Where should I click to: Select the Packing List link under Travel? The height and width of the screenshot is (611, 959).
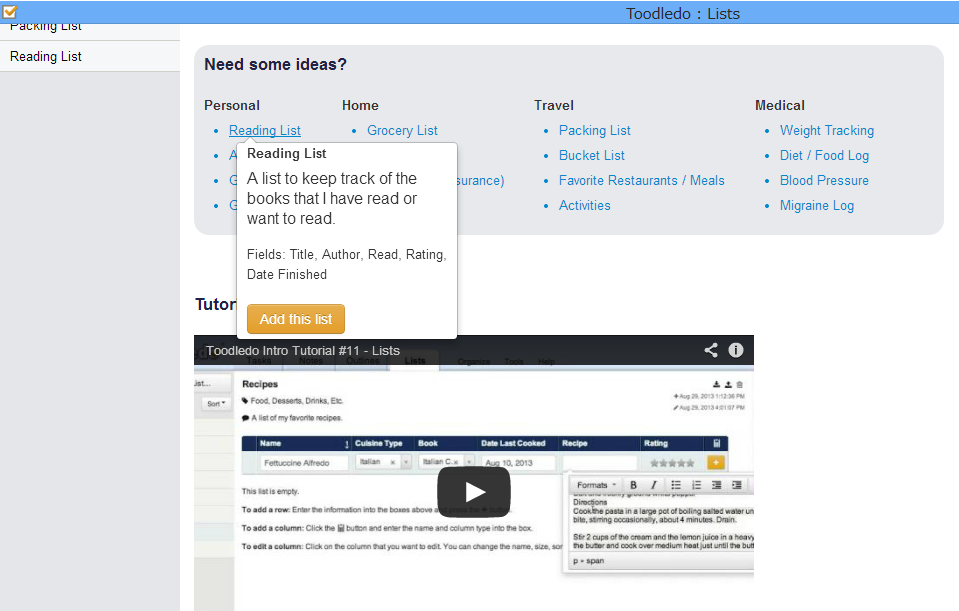(594, 130)
